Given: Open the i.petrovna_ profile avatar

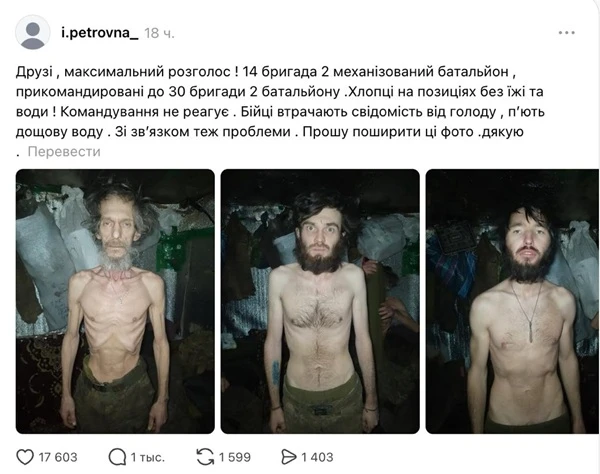Looking at the screenshot, I should click(33, 33).
